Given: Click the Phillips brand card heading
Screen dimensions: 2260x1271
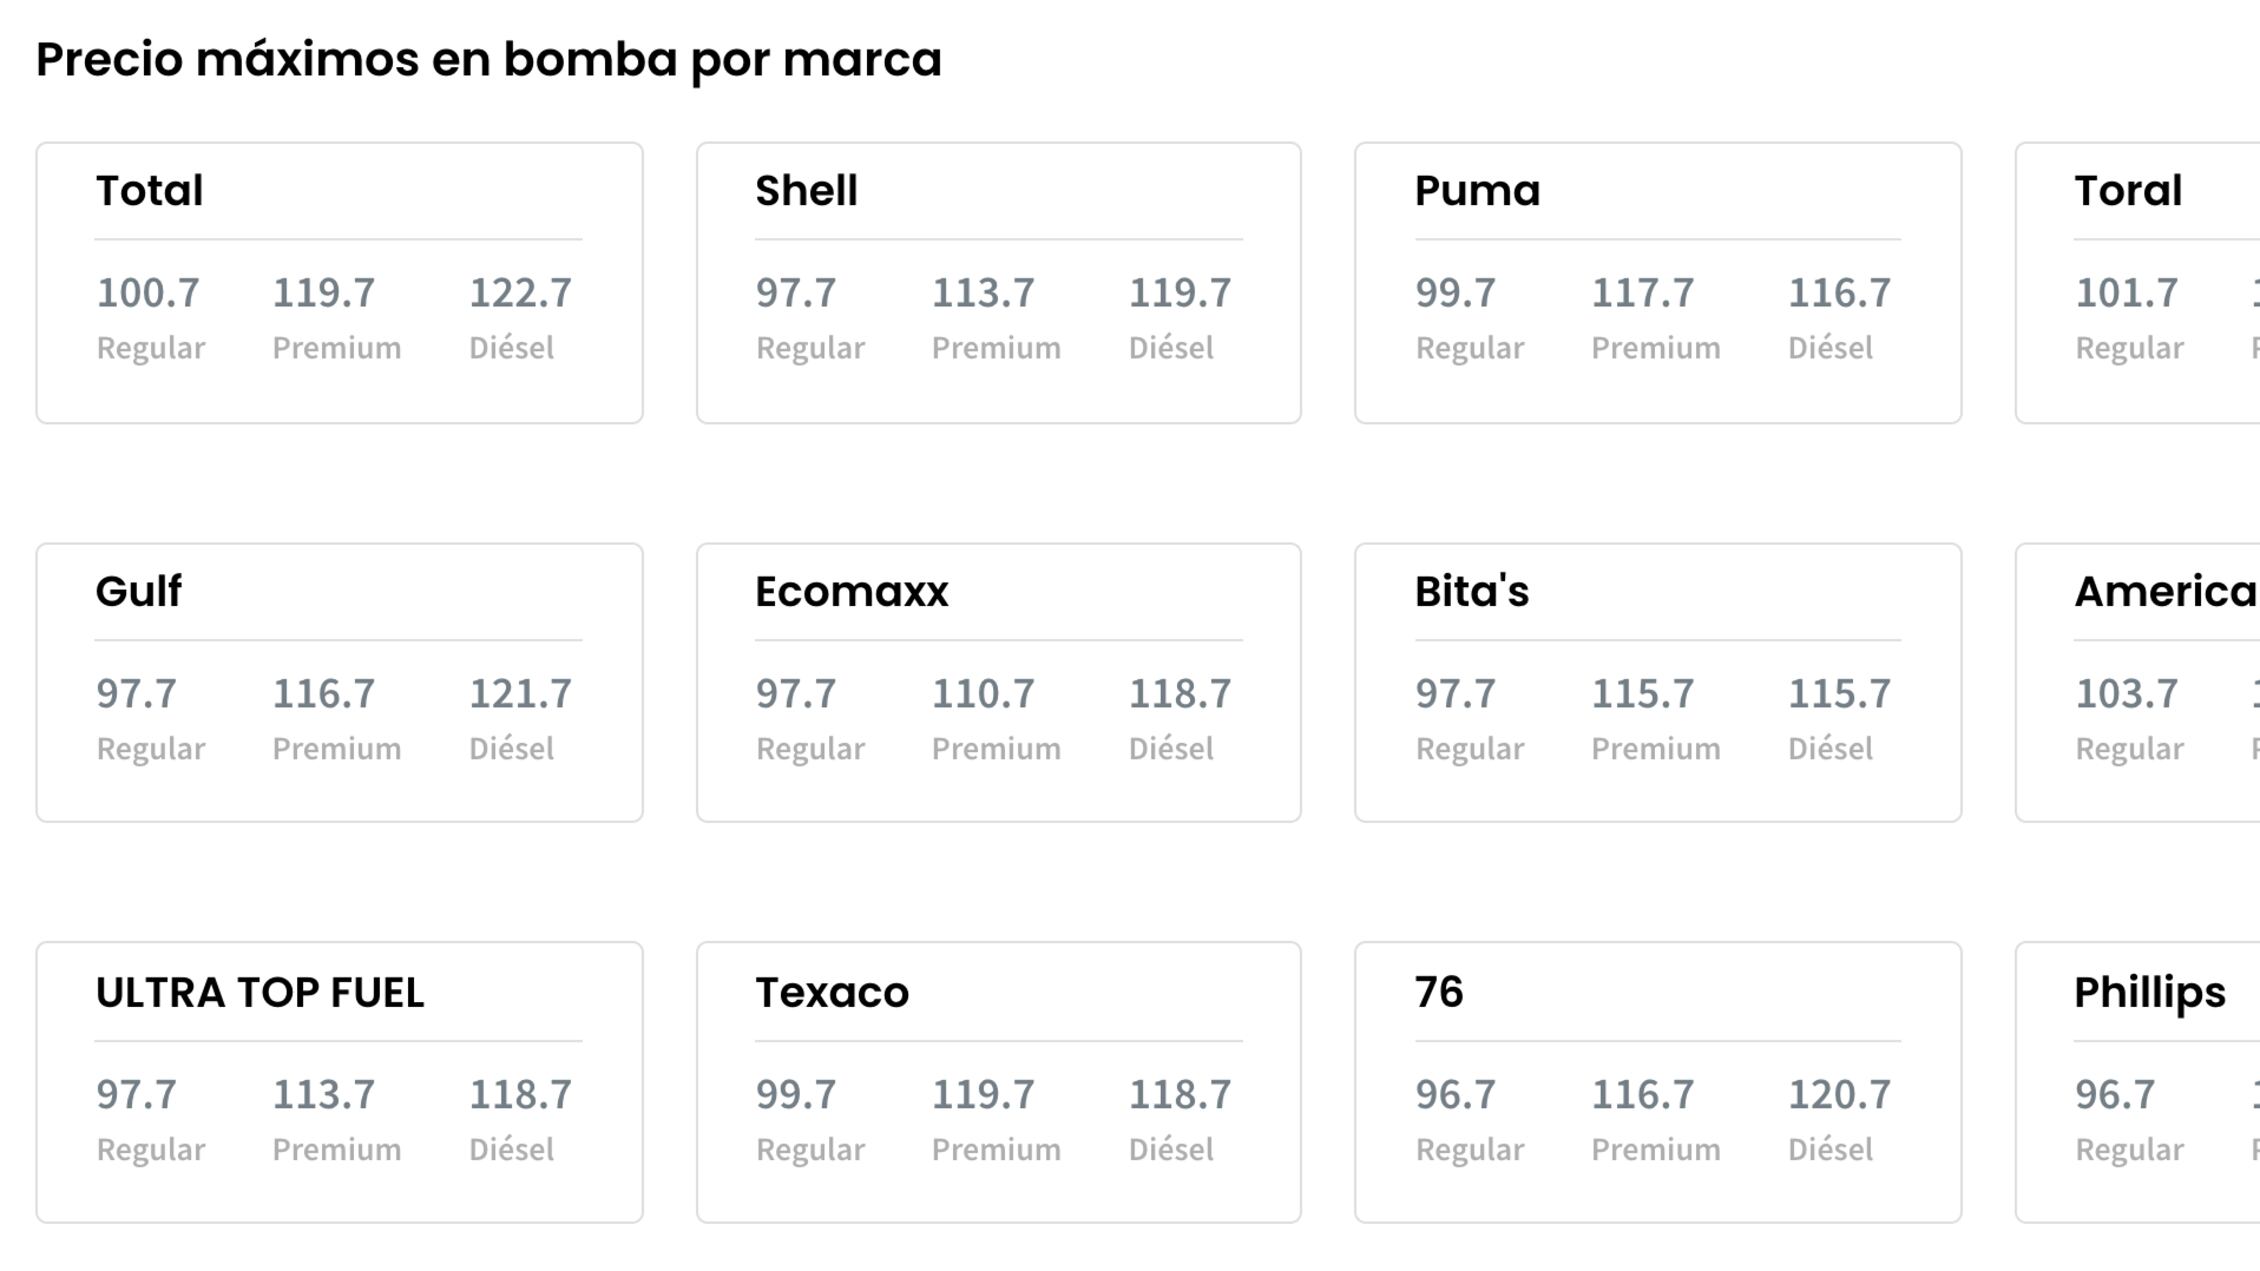Looking at the screenshot, I should (2150, 993).
